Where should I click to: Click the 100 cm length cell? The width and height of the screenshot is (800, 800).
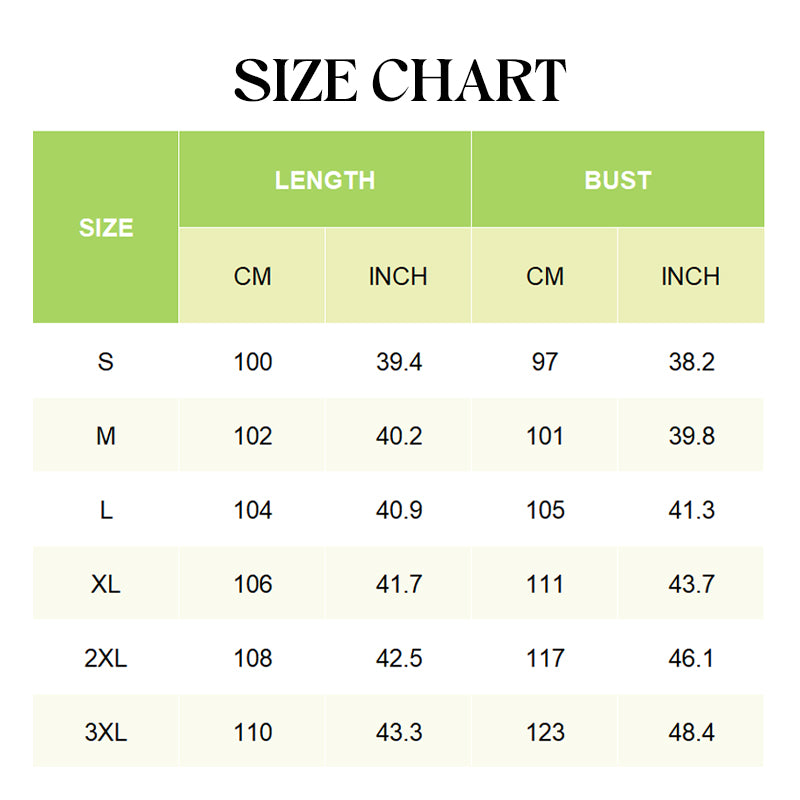pos(252,362)
